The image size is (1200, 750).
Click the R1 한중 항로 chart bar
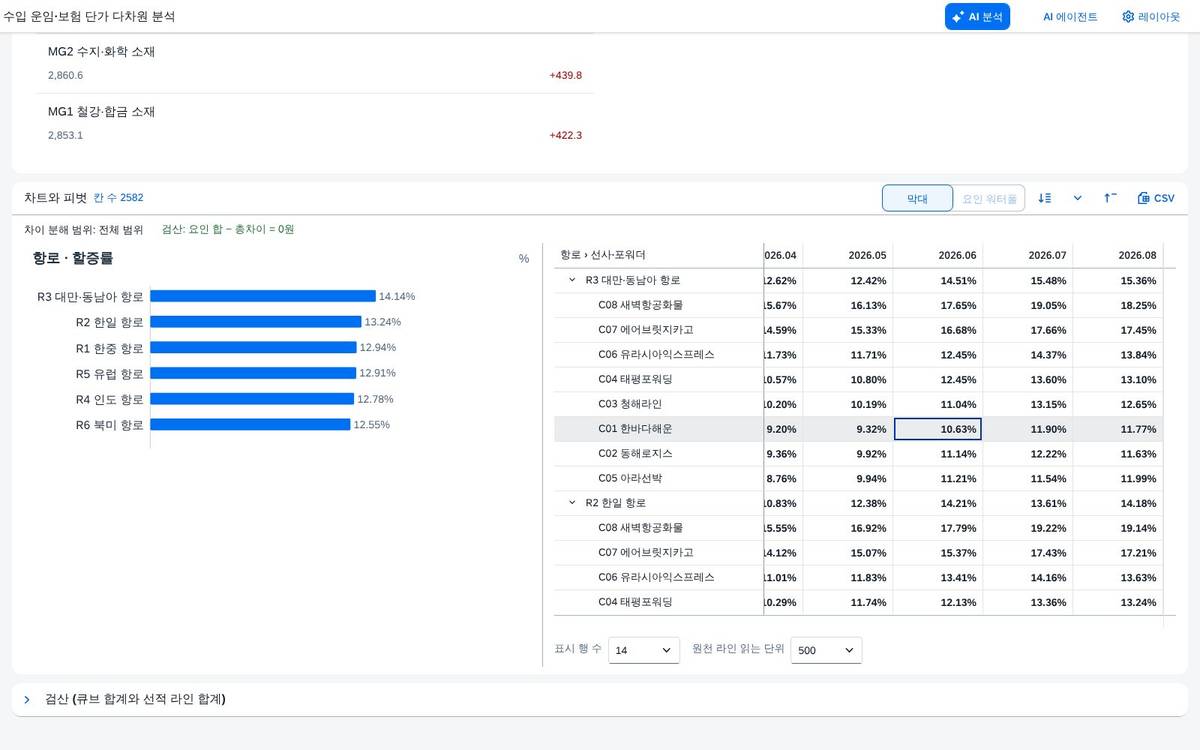[253, 347]
